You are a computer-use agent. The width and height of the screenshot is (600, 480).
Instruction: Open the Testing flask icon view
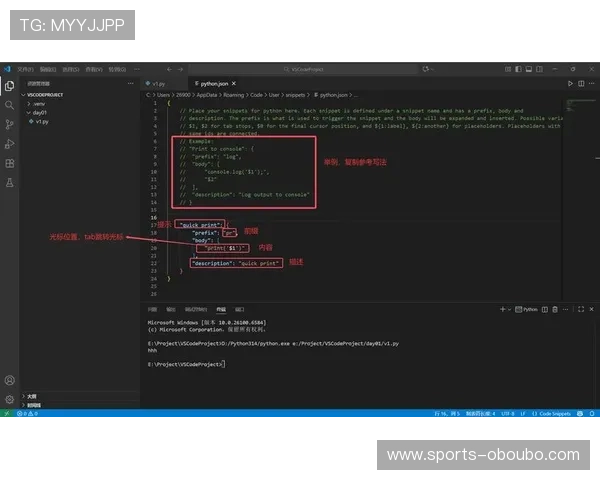tap(10, 182)
